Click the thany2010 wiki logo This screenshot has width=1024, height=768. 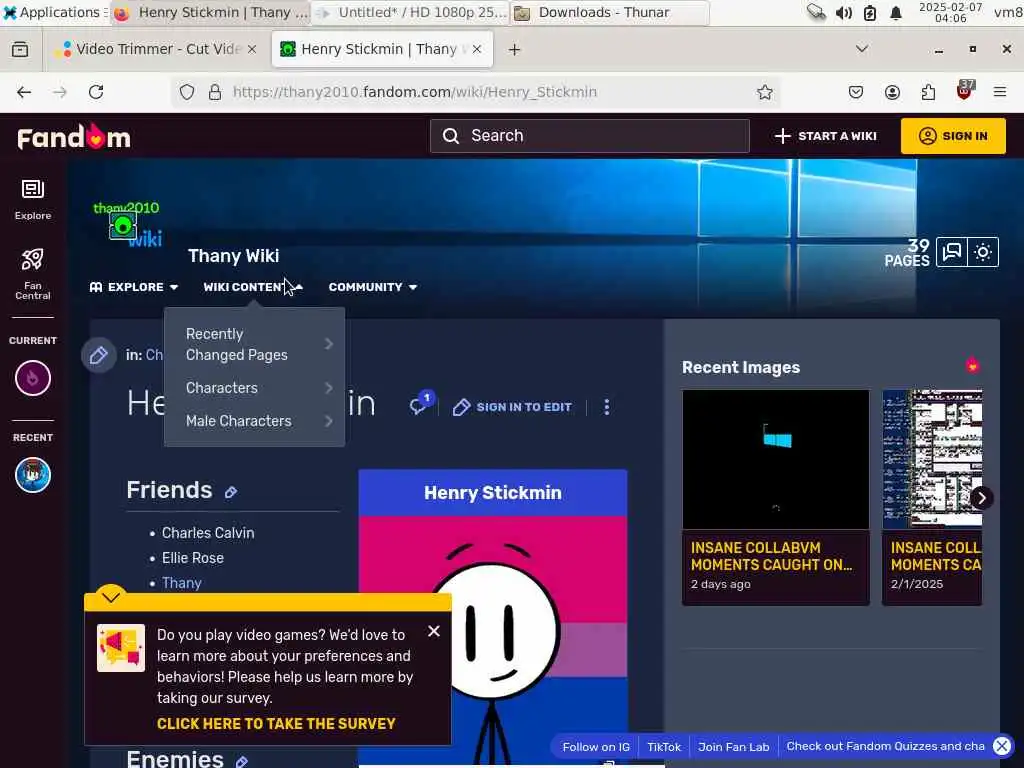pyautogui.click(x=127, y=223)
